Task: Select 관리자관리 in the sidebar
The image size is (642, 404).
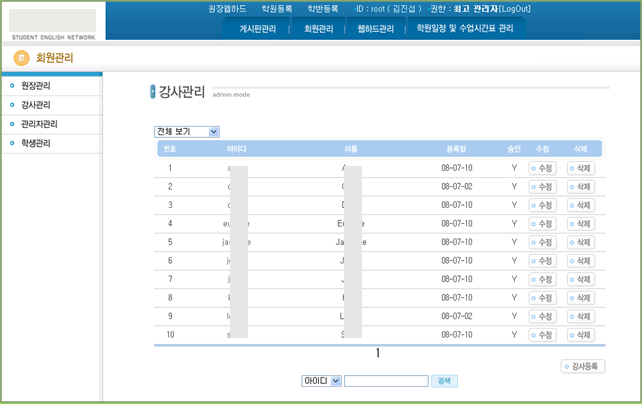Action: [39, 124]
